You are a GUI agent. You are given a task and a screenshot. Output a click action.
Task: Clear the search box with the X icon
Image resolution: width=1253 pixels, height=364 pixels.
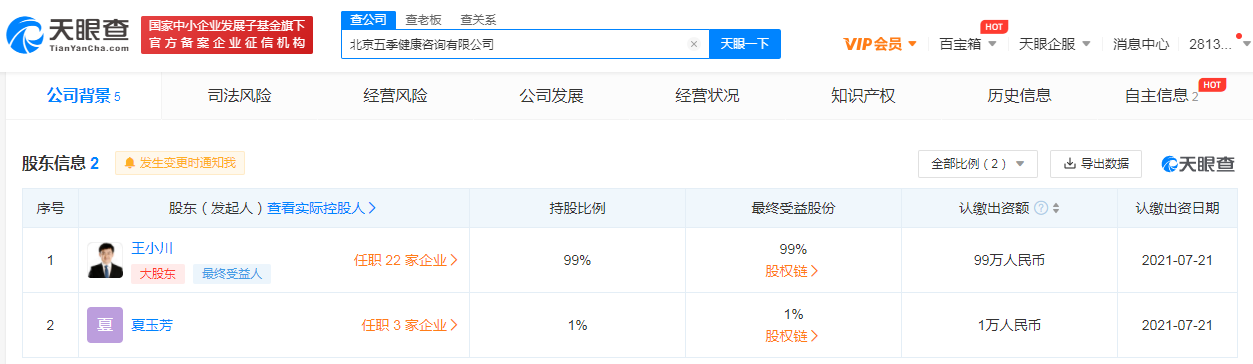[694, 44]
